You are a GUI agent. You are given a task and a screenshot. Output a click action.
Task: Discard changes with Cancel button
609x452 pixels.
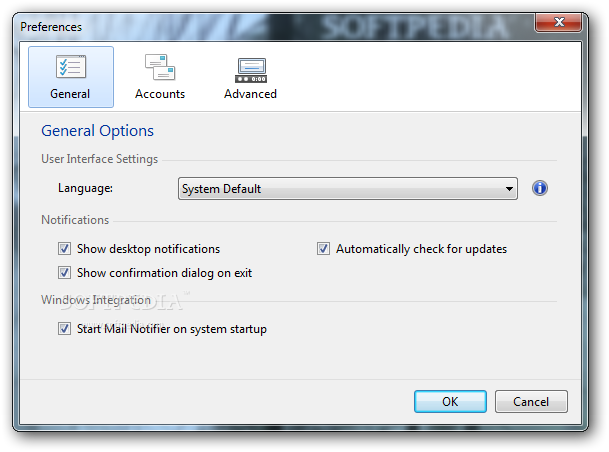[x=531, y=402]
